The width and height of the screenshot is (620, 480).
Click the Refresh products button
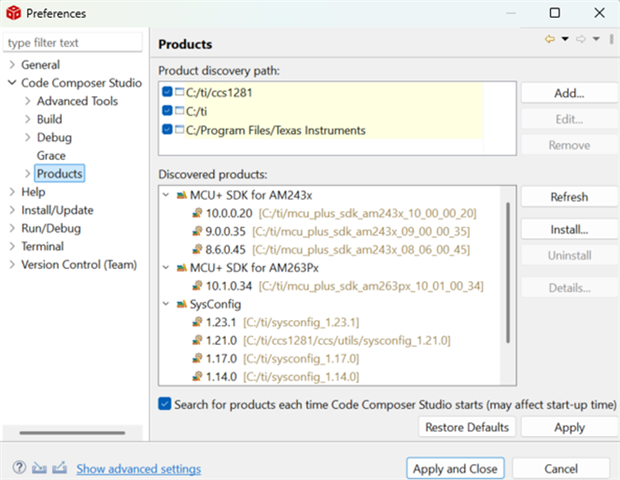tap(569, 197)
